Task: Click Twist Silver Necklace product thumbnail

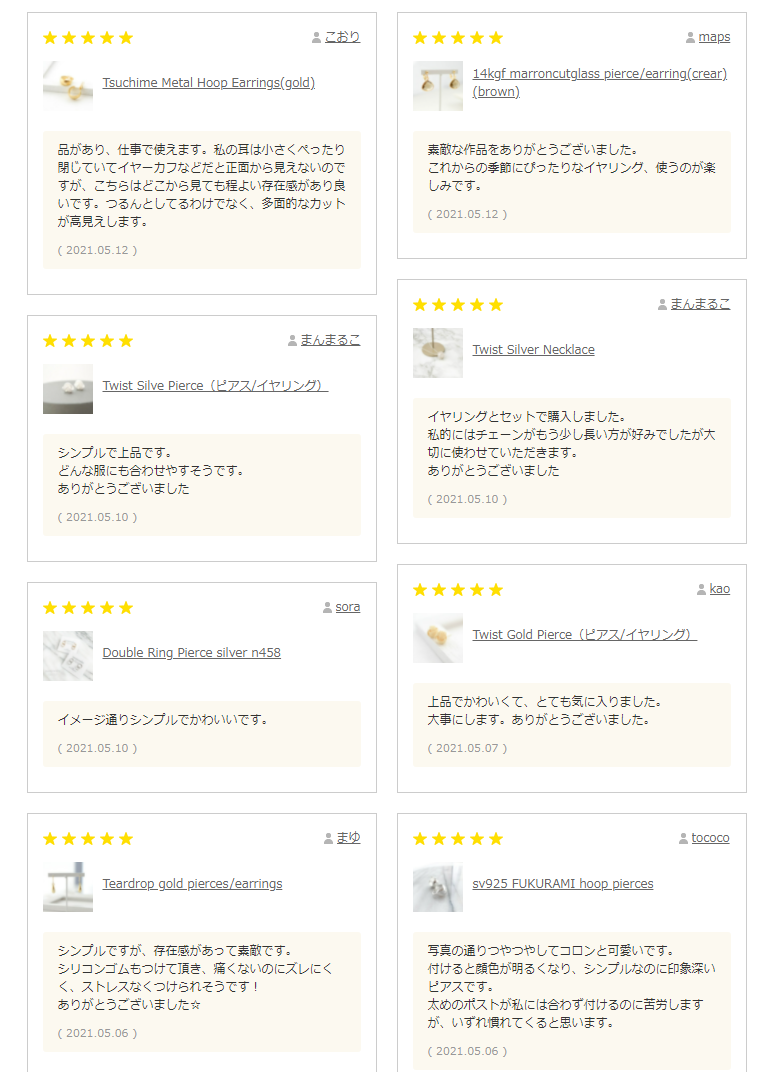Action: pyautogui.click(x=438, y=353)
